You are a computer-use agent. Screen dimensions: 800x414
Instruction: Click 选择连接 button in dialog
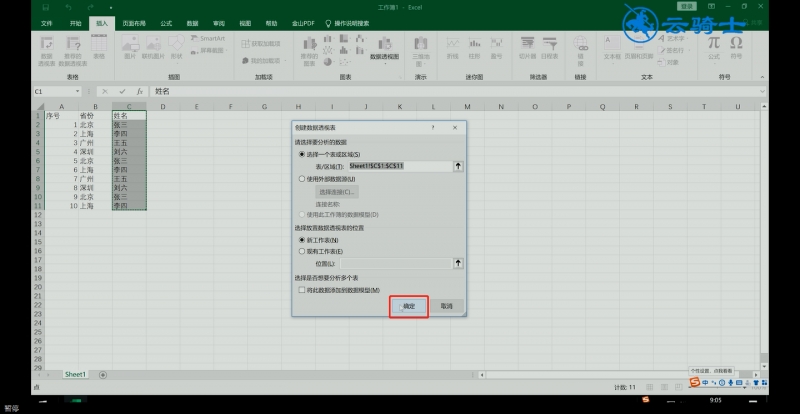337,192
